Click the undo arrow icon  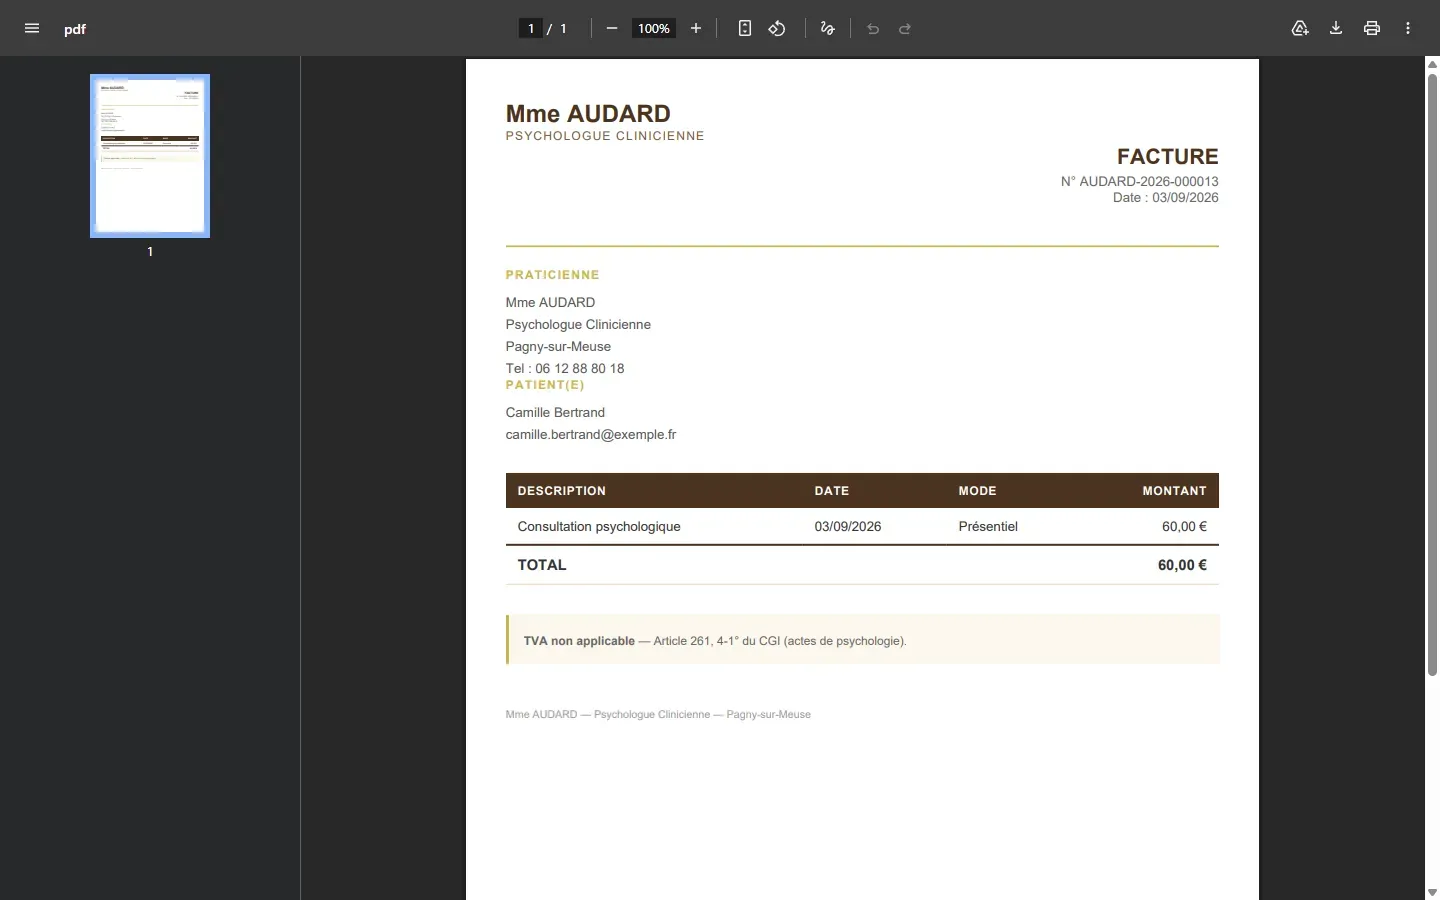(x=873, y=28)
